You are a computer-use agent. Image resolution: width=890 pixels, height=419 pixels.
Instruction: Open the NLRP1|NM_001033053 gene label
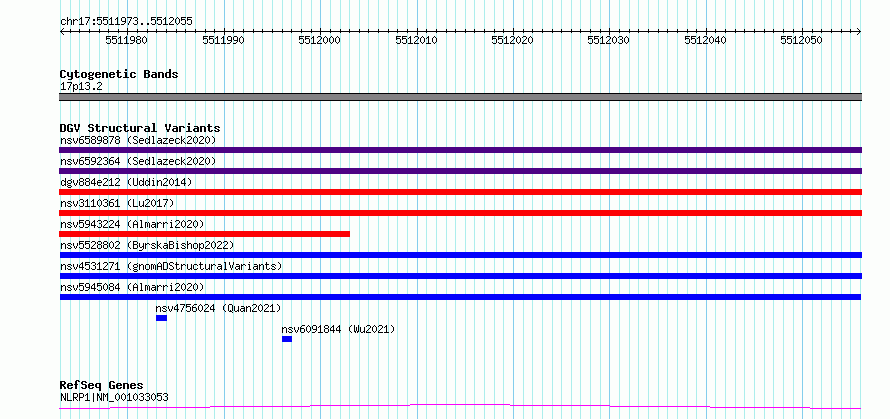[x=114, y=397]
